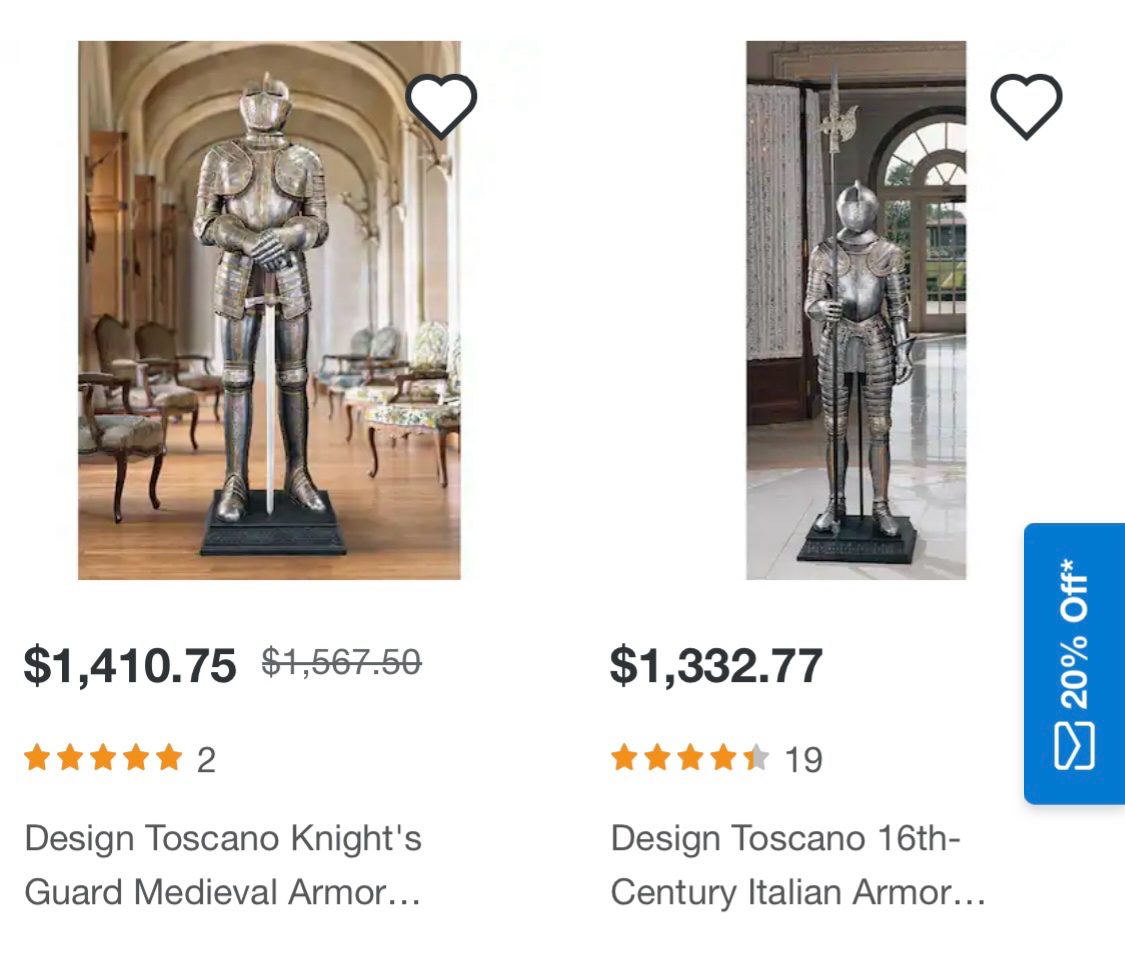The image size is (1125, 956).
Task: Click the $1,332.77 price
Action: [x=716, y=666]
